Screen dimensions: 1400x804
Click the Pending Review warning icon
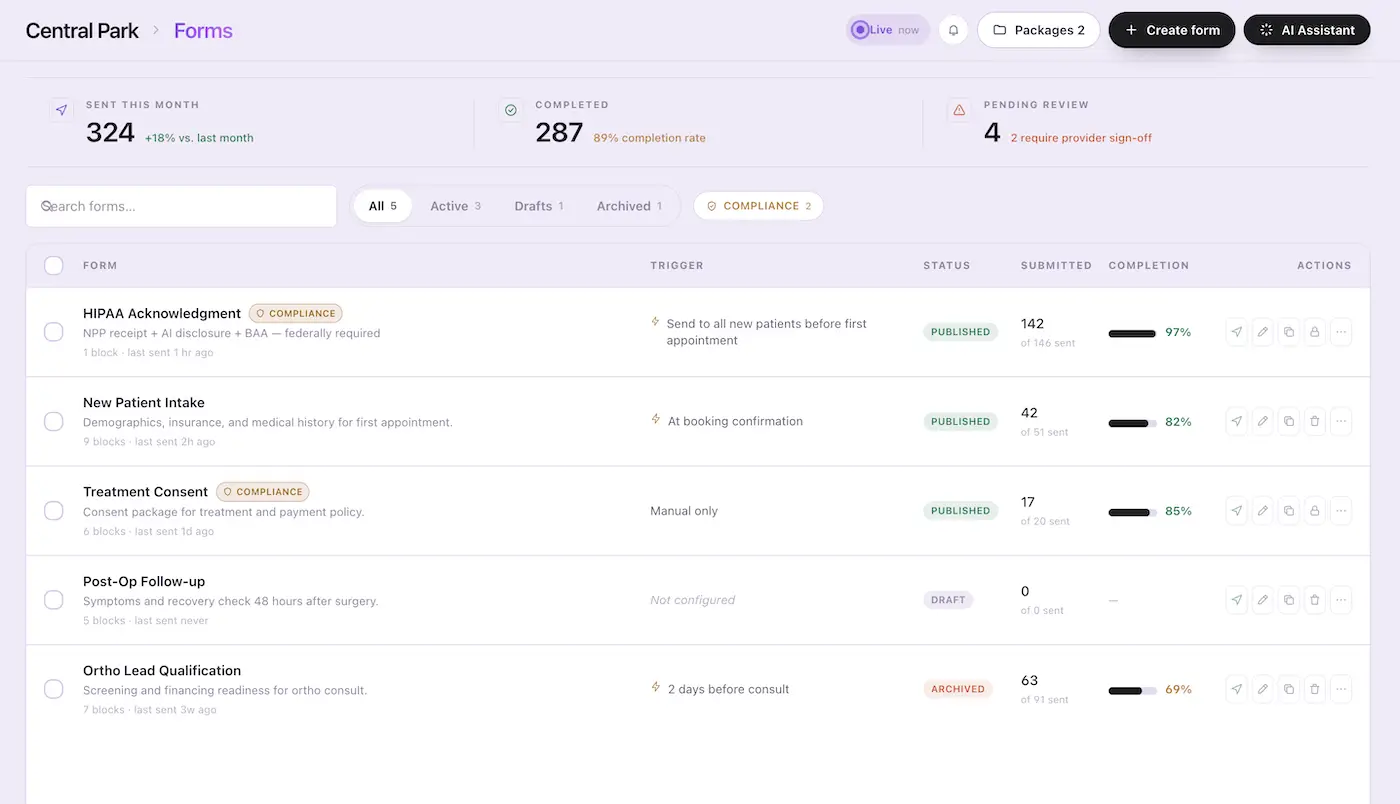(959, 110)
